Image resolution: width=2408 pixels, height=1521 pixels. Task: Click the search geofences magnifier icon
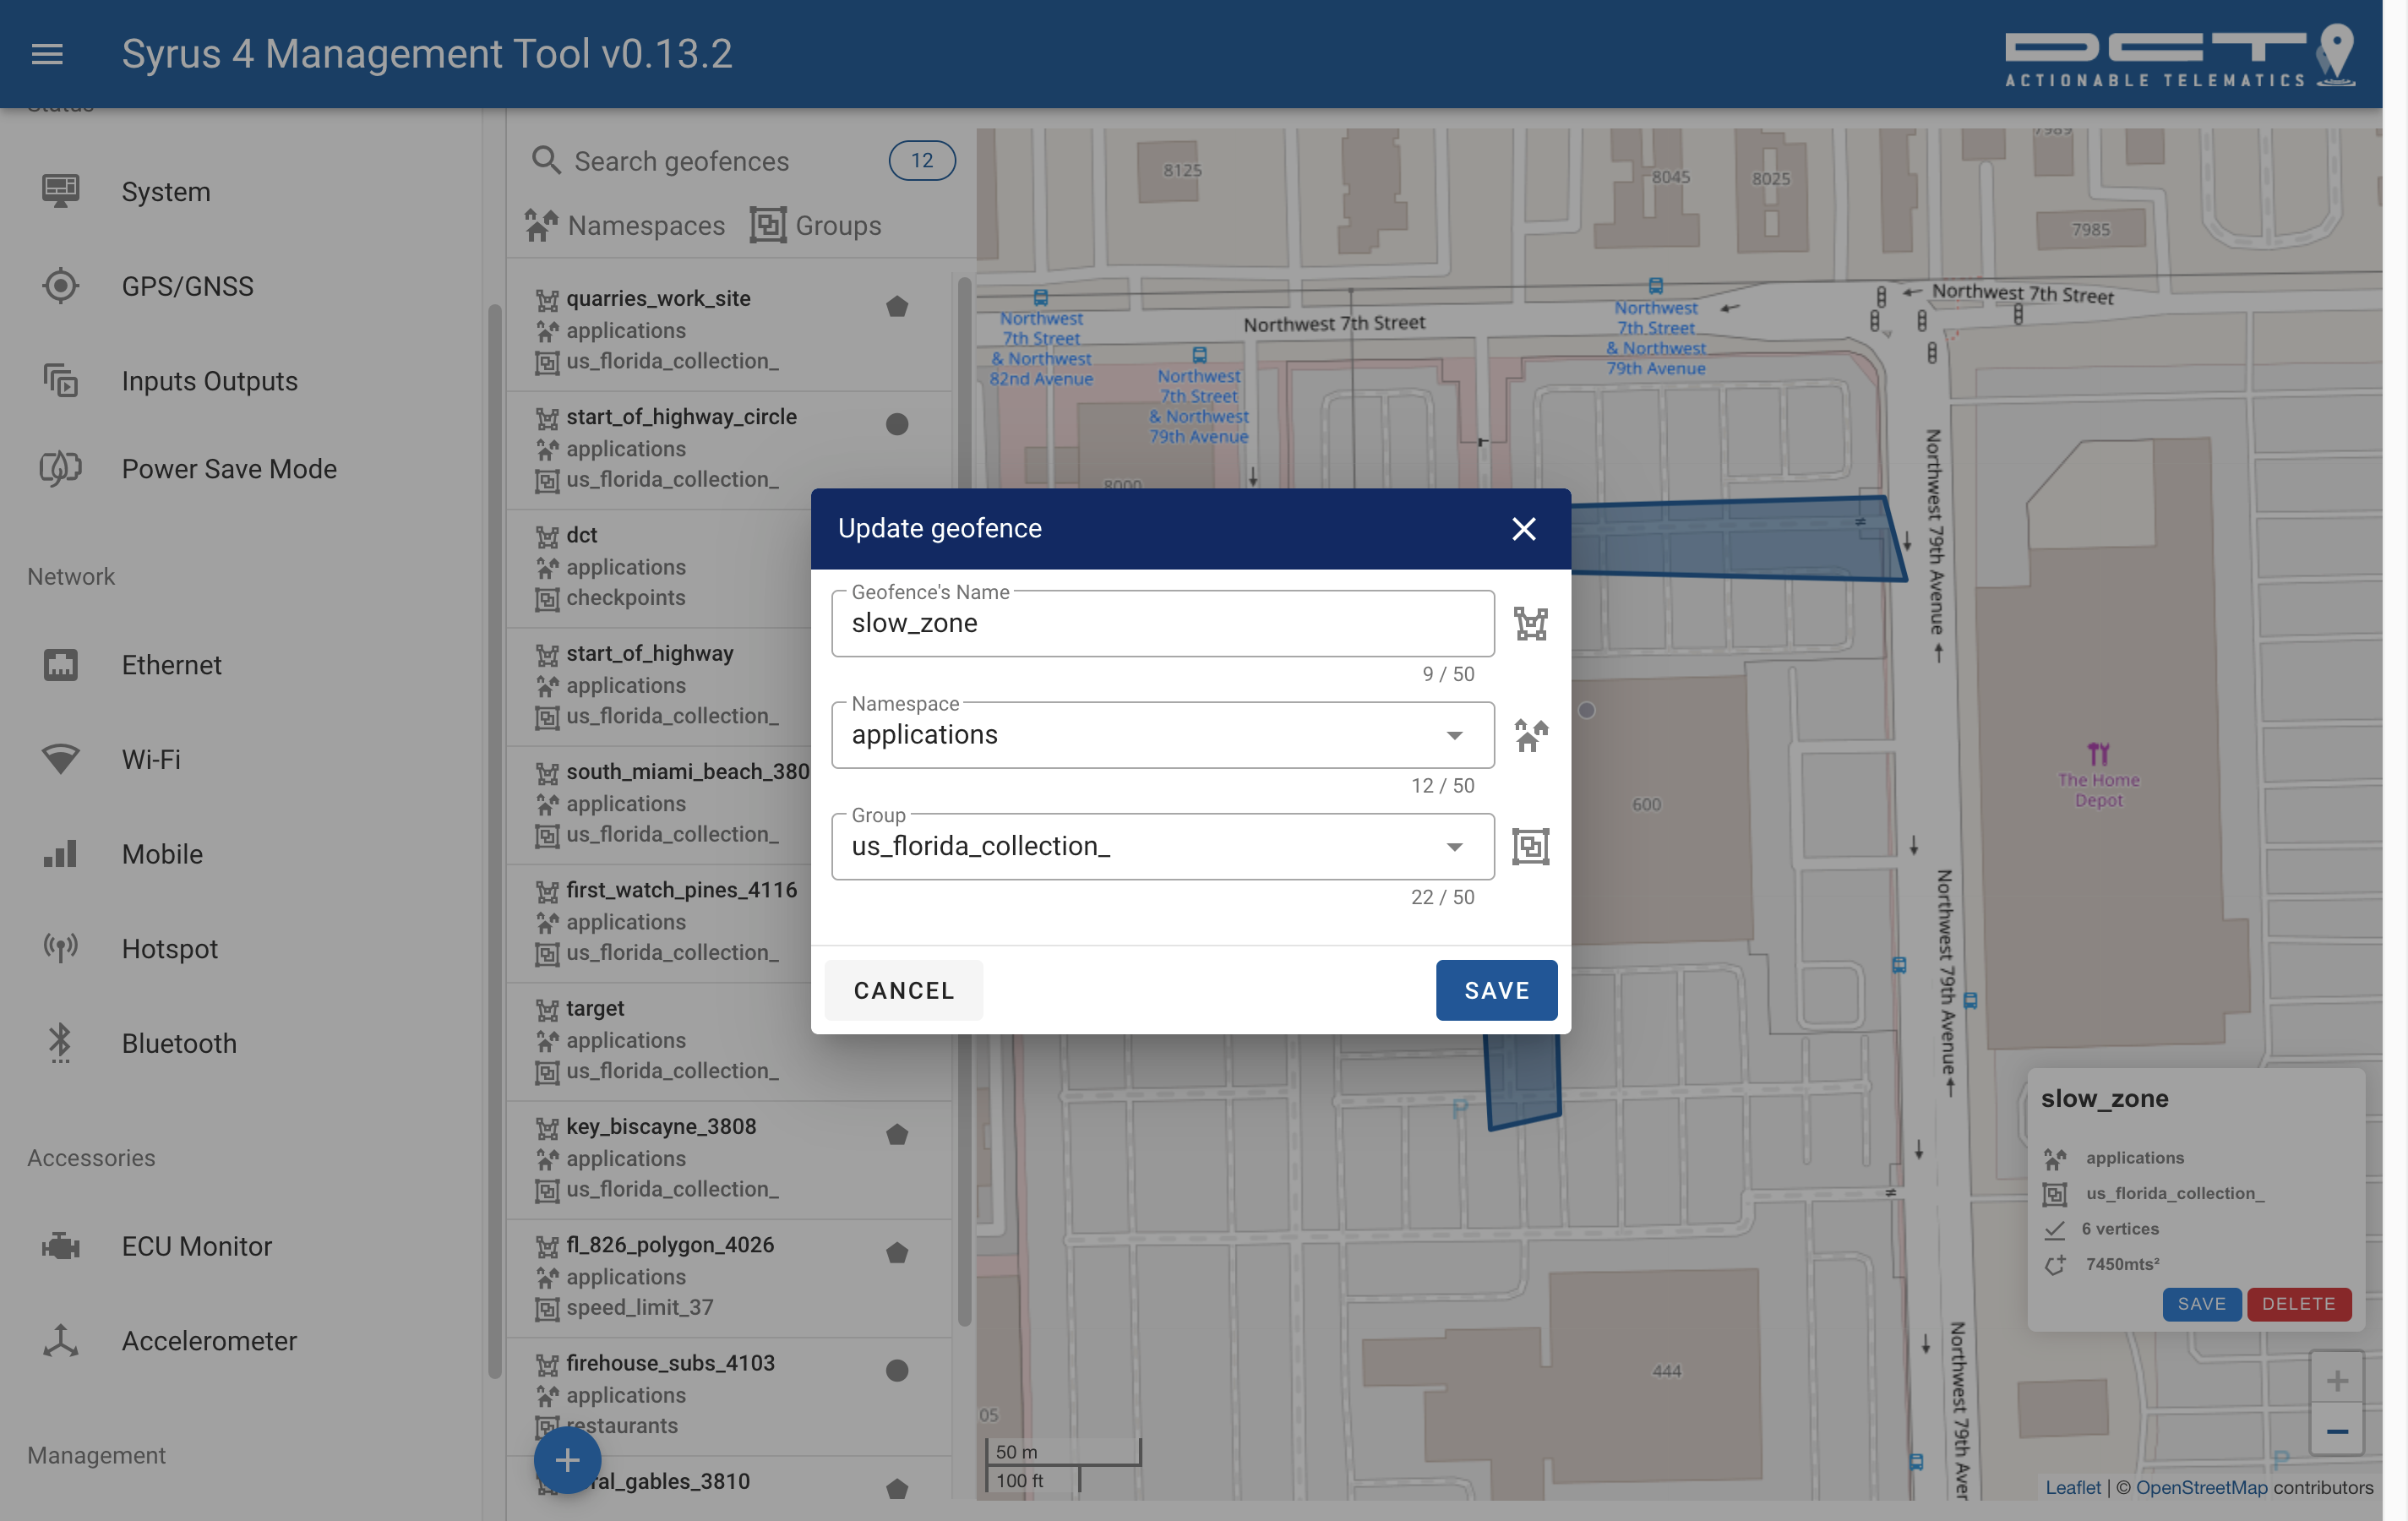coord(546,160)
